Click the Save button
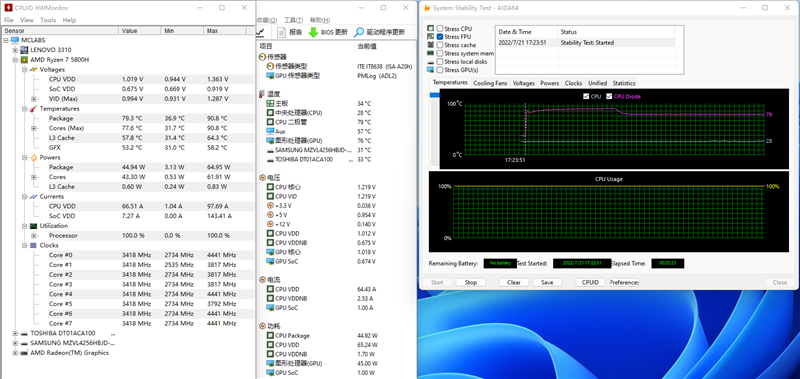This screenshot has height=379, width=800. coord(547,282)
